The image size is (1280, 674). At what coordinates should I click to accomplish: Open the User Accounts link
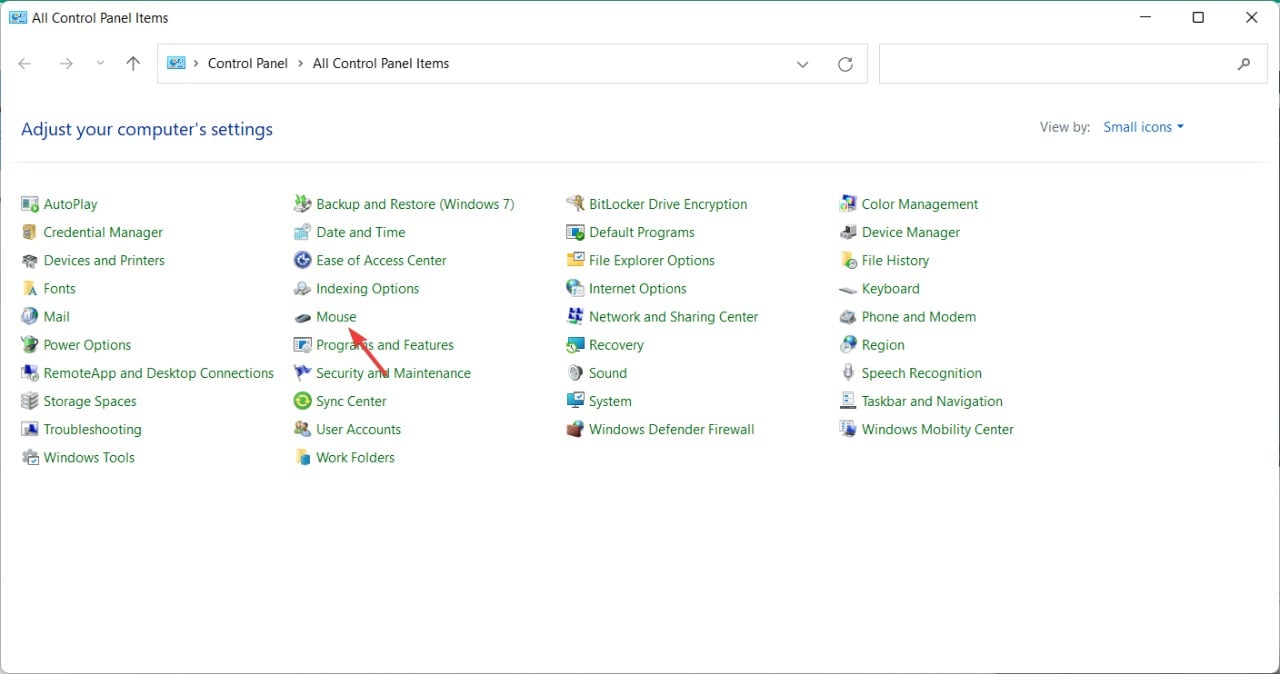coord(358,430)
